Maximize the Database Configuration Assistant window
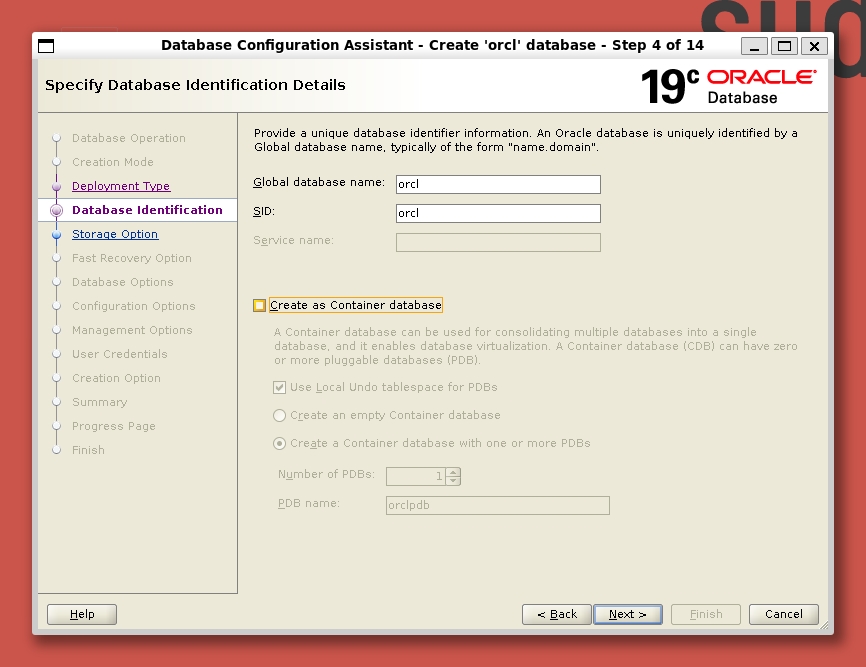 pyautogui.click(x=785, y=46)
